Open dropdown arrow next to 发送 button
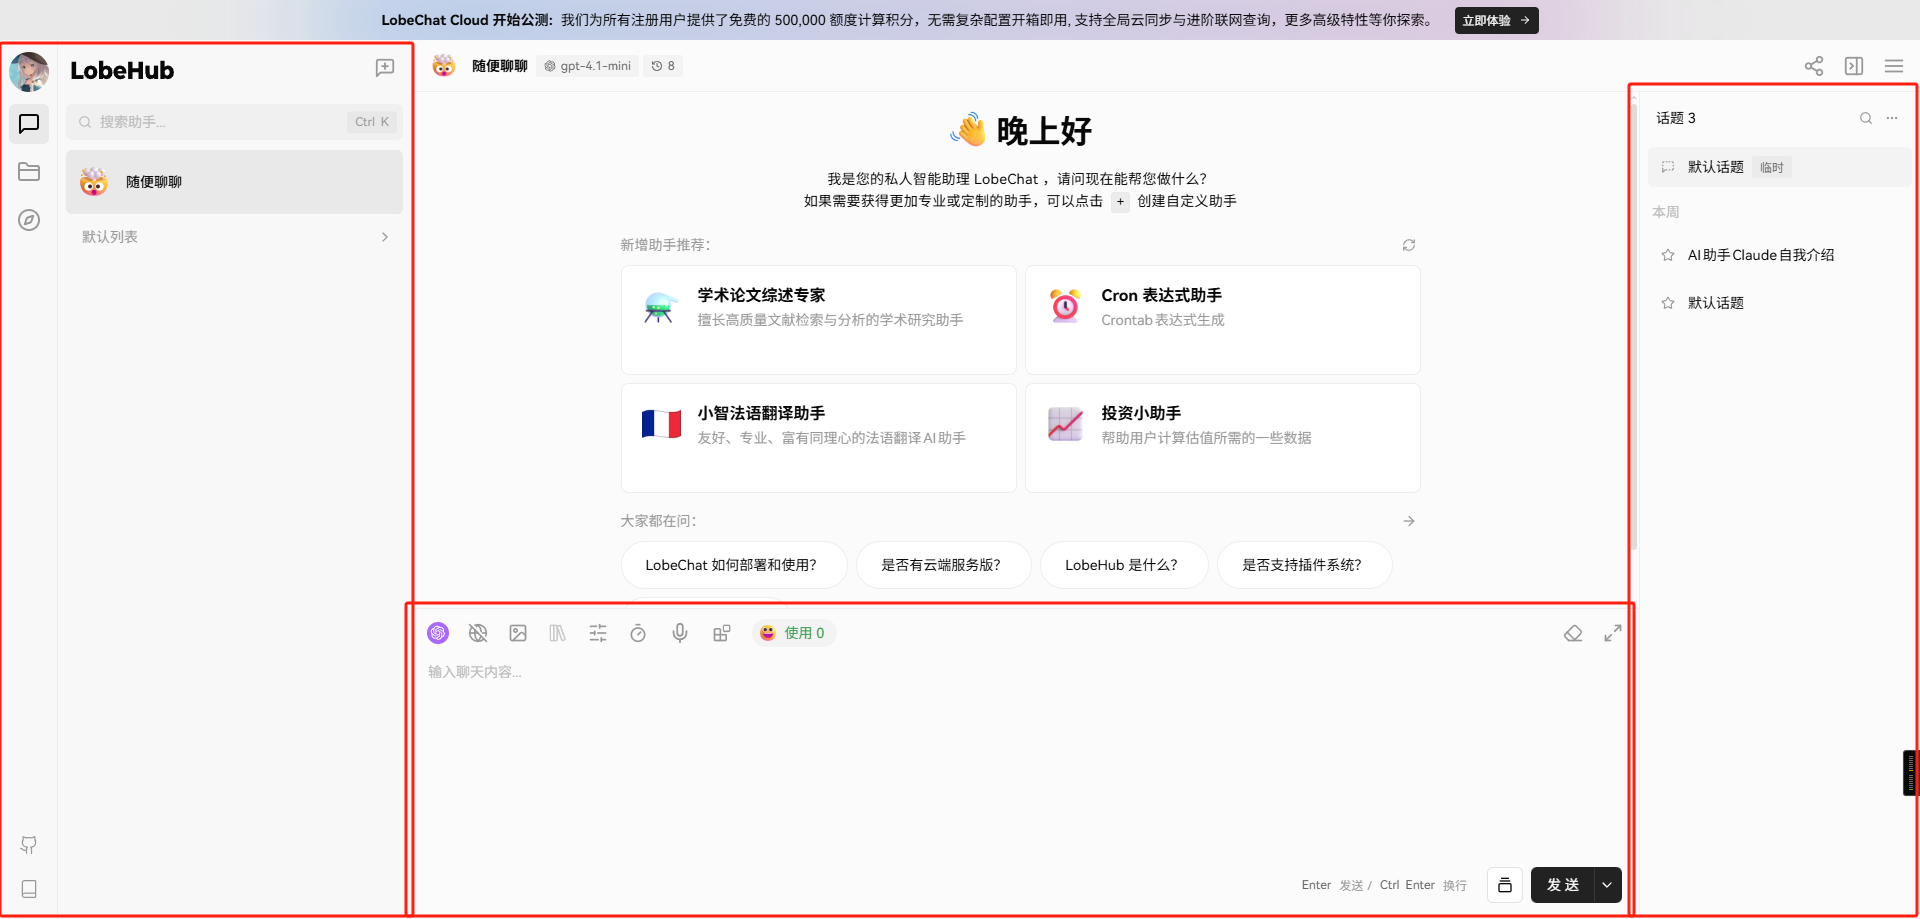This screenshot has width=1920, height=919. coord(1607,885)
